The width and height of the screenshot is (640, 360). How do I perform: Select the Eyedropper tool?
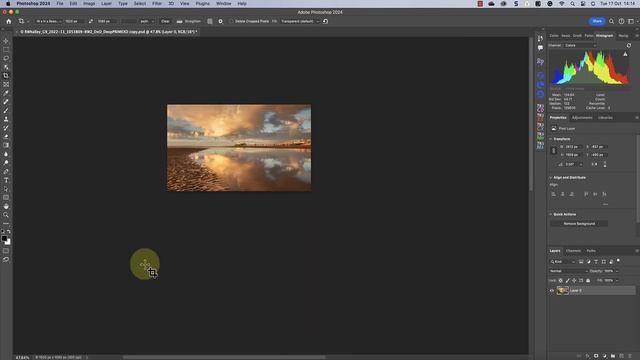point(6,93)
